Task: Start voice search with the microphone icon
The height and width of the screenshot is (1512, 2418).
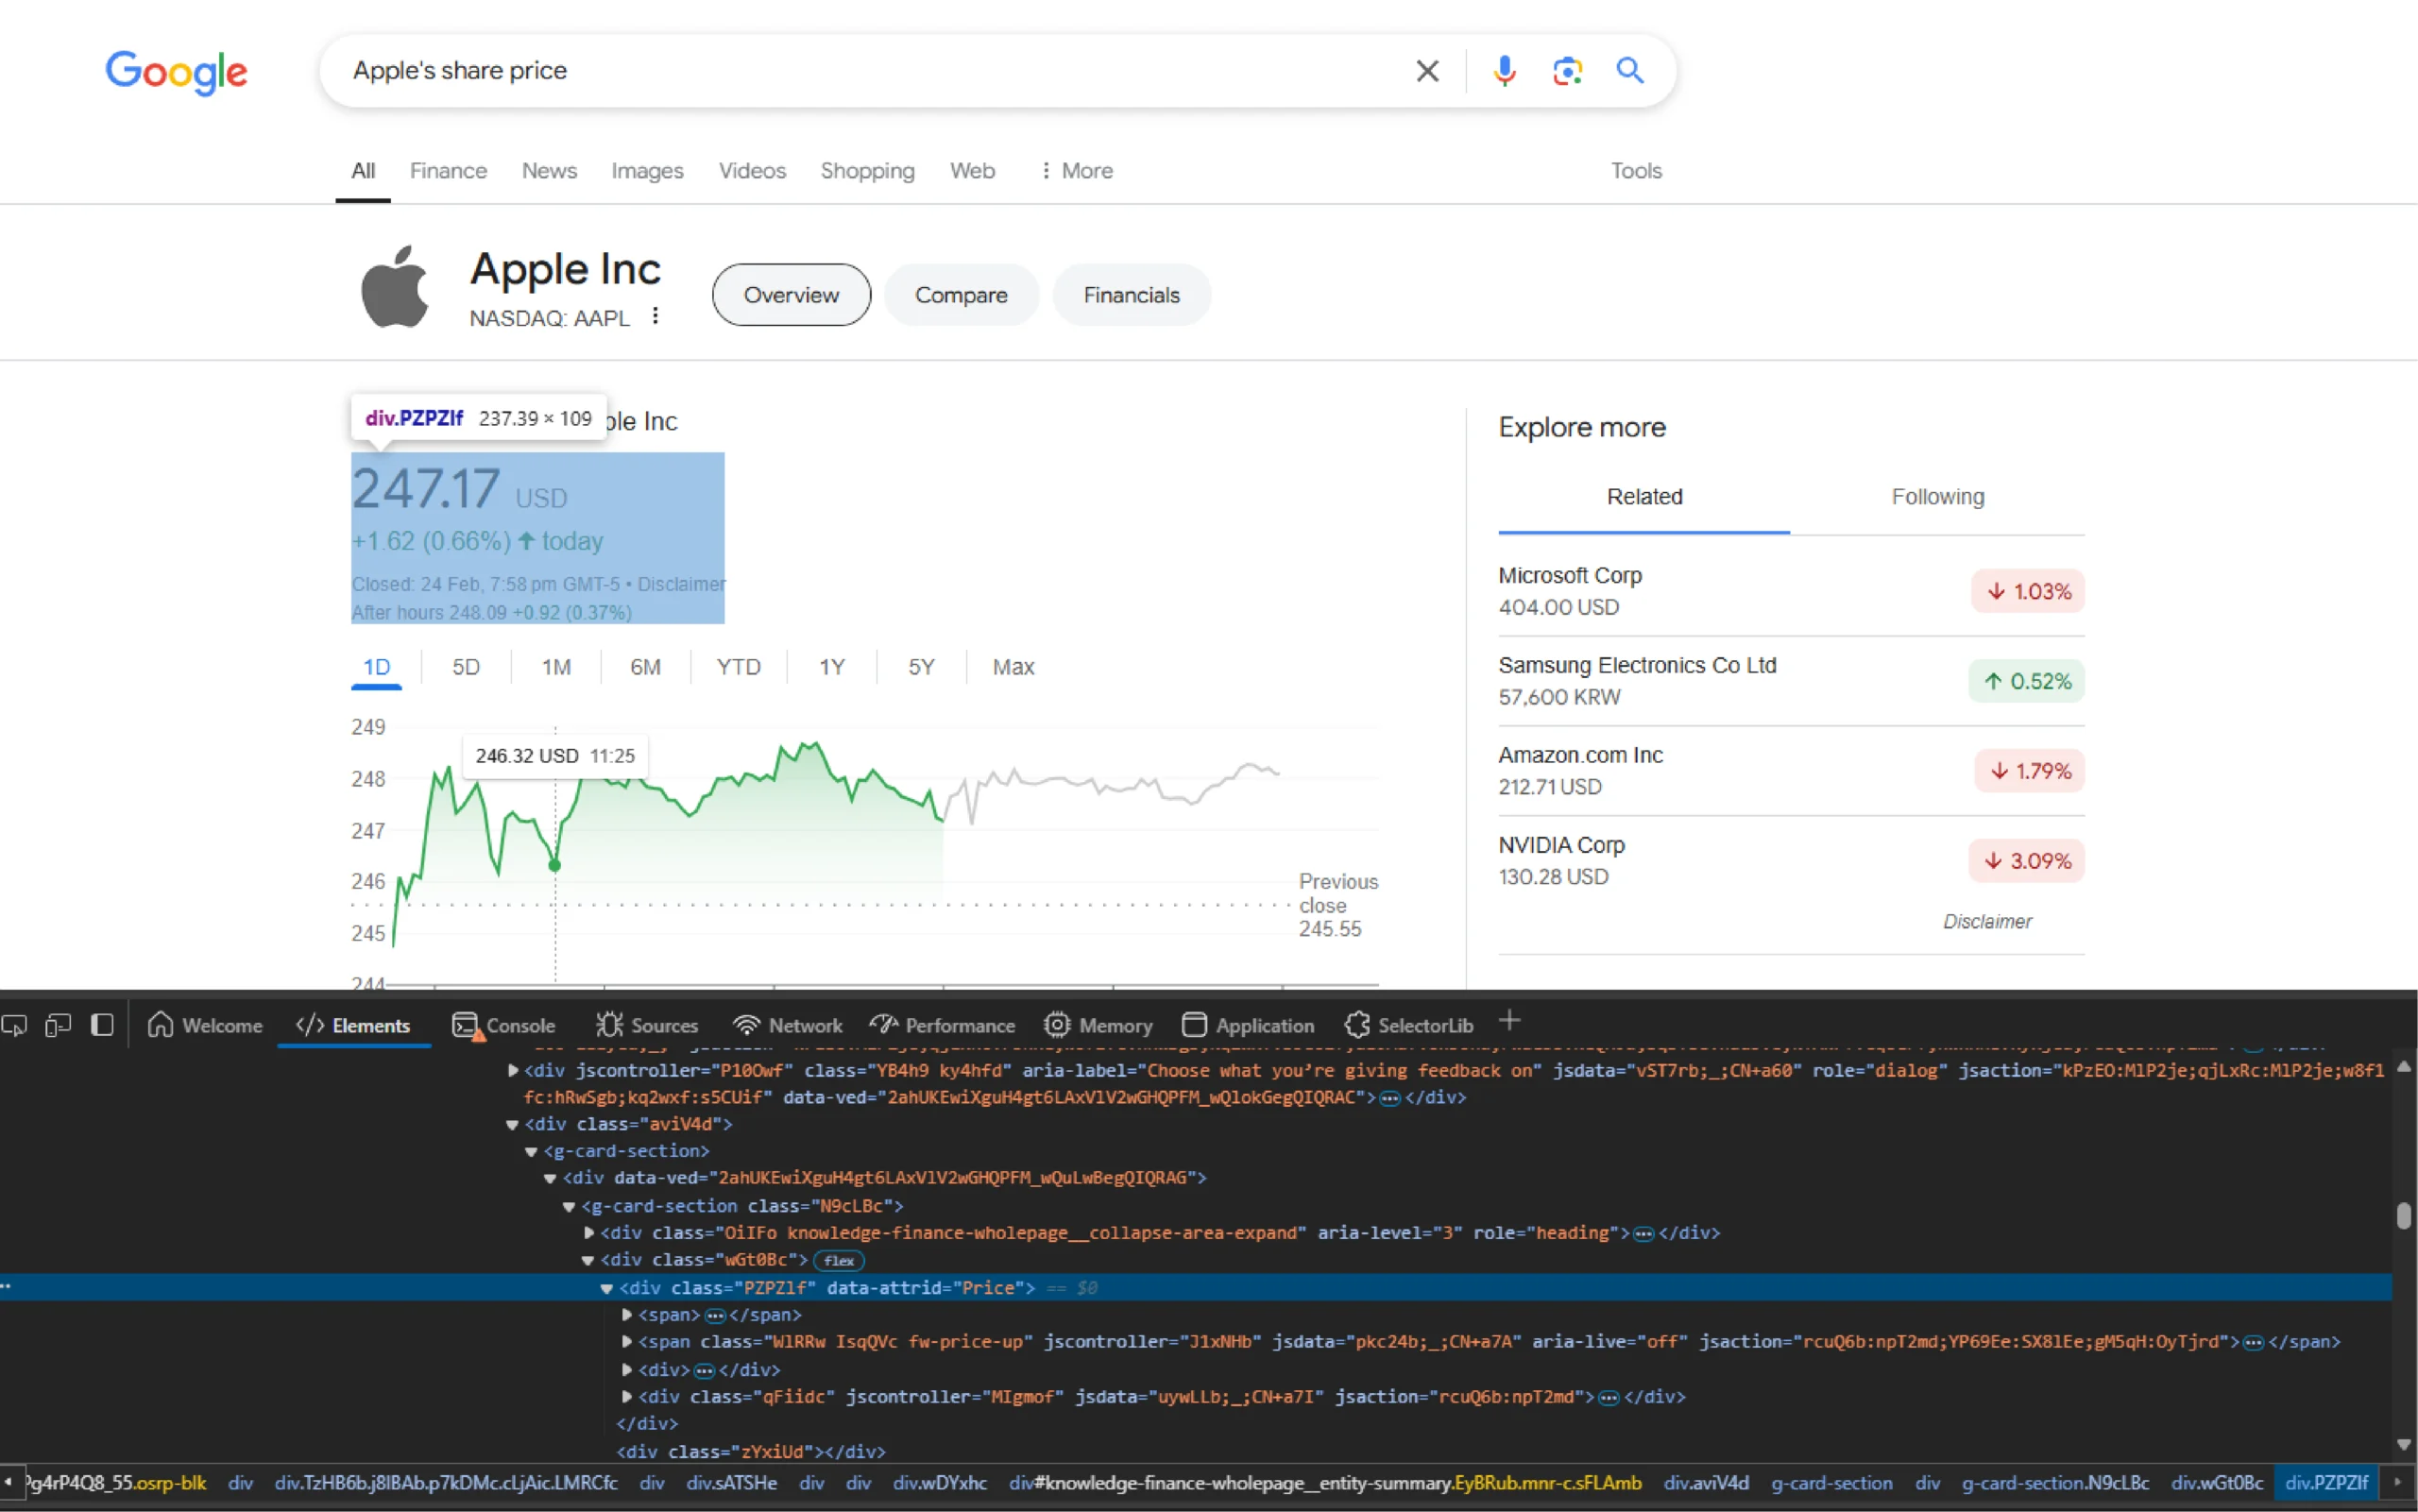Action: click(1504, 71)
